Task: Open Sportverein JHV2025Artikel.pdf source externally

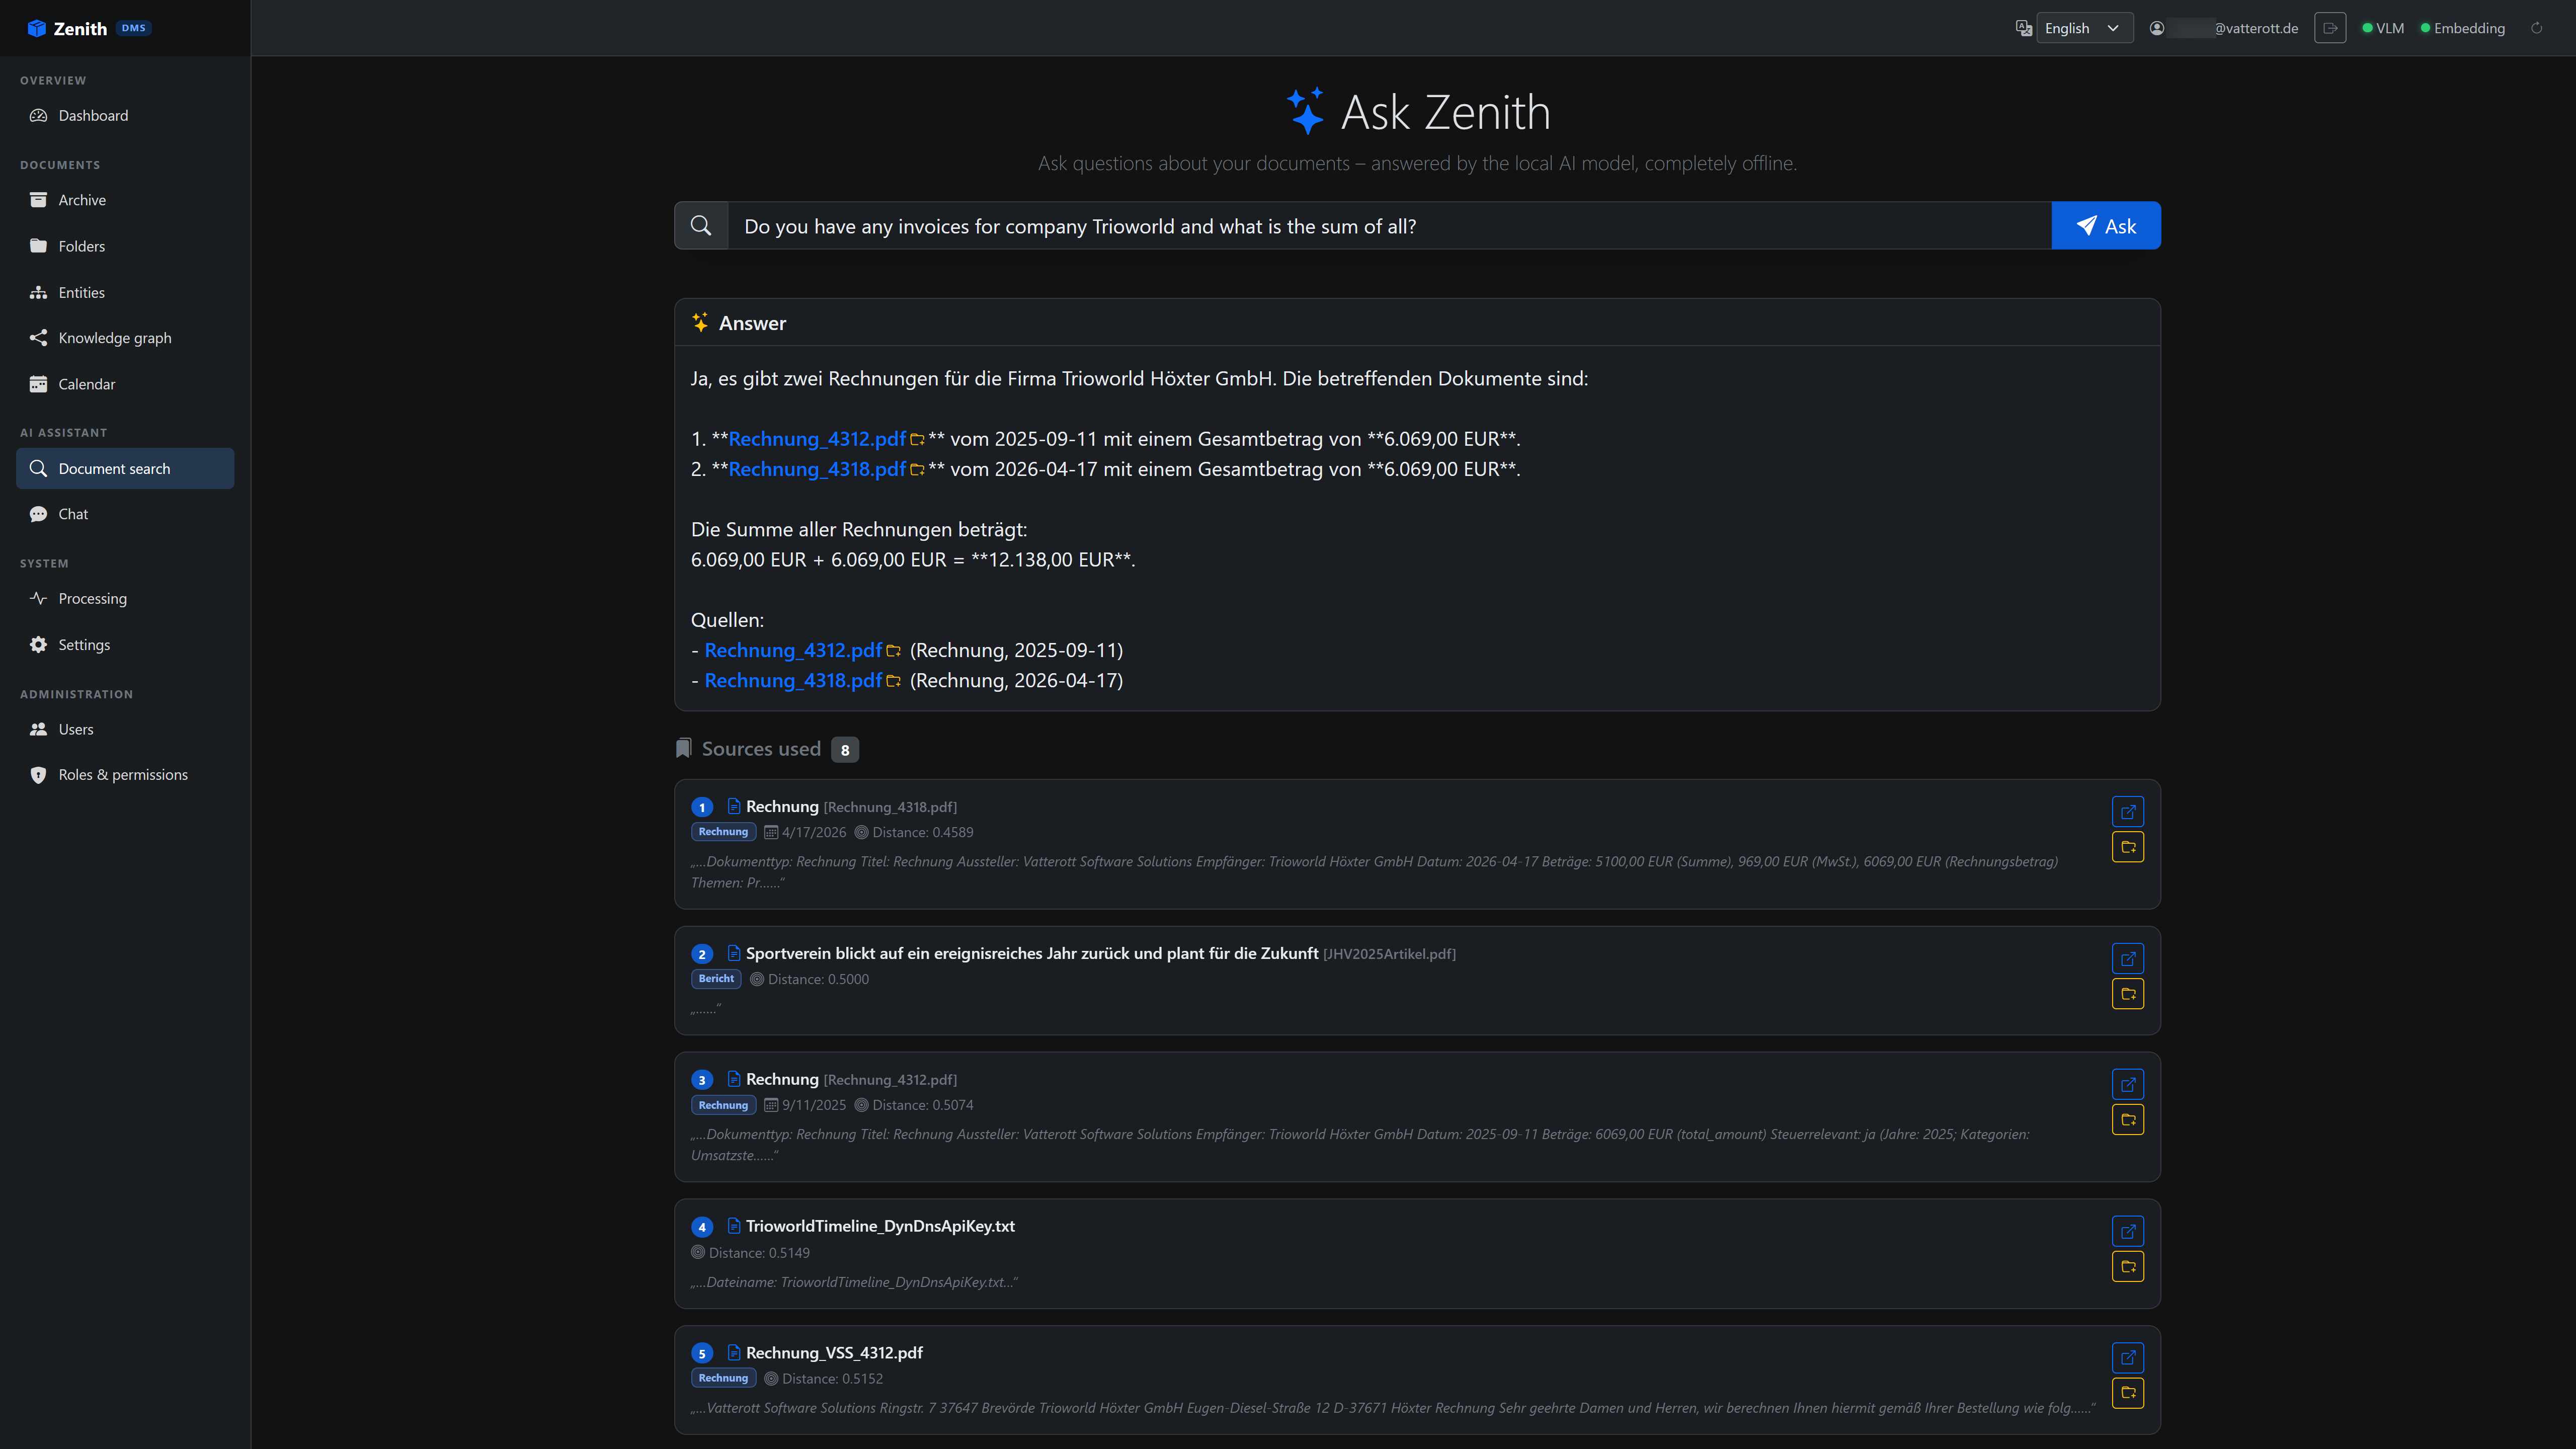Action: click(2128, 959)
